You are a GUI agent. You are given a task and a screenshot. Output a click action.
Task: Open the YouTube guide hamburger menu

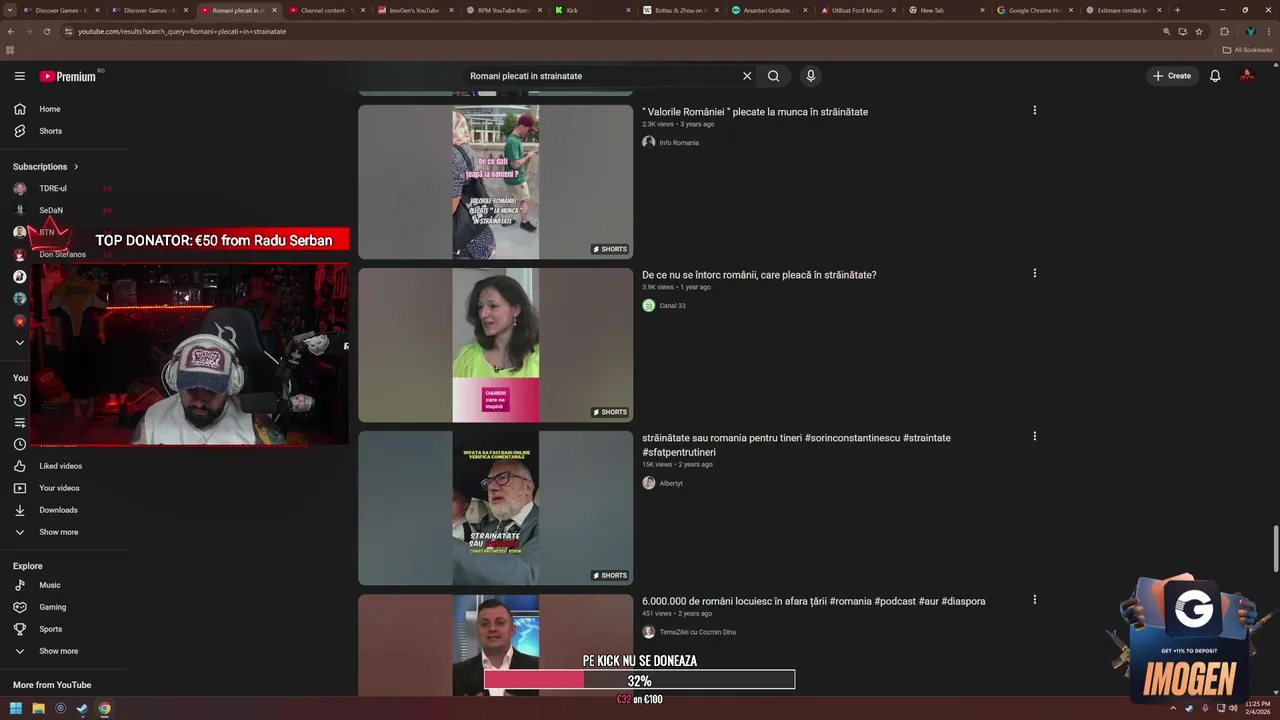coord(19,76)
